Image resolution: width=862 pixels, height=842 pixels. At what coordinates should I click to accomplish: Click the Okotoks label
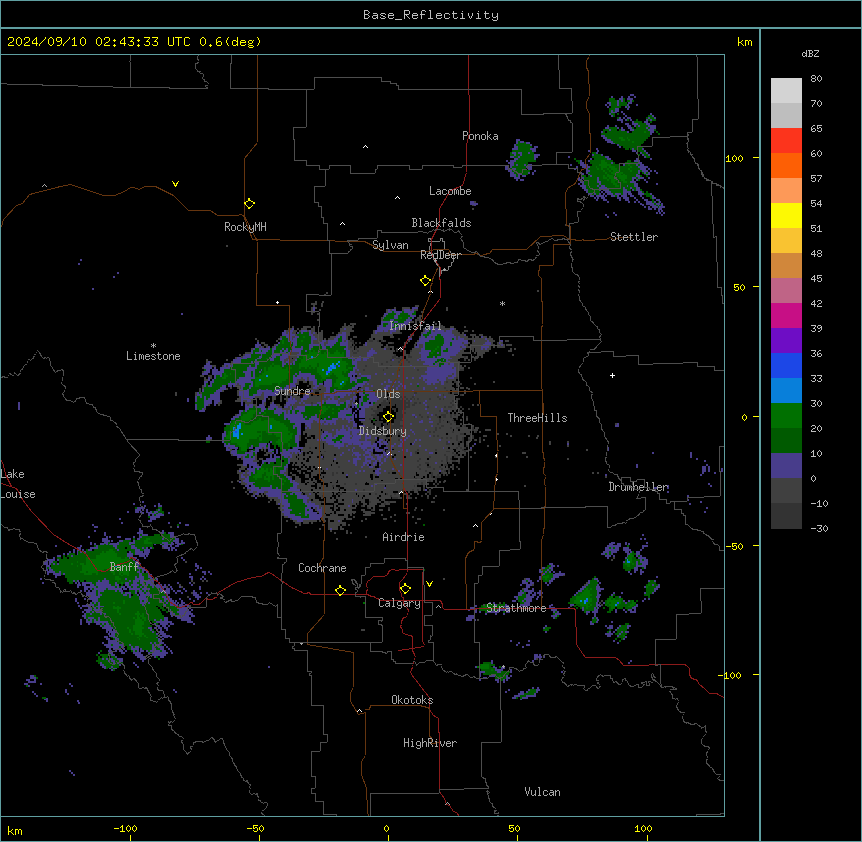[412, 700]
